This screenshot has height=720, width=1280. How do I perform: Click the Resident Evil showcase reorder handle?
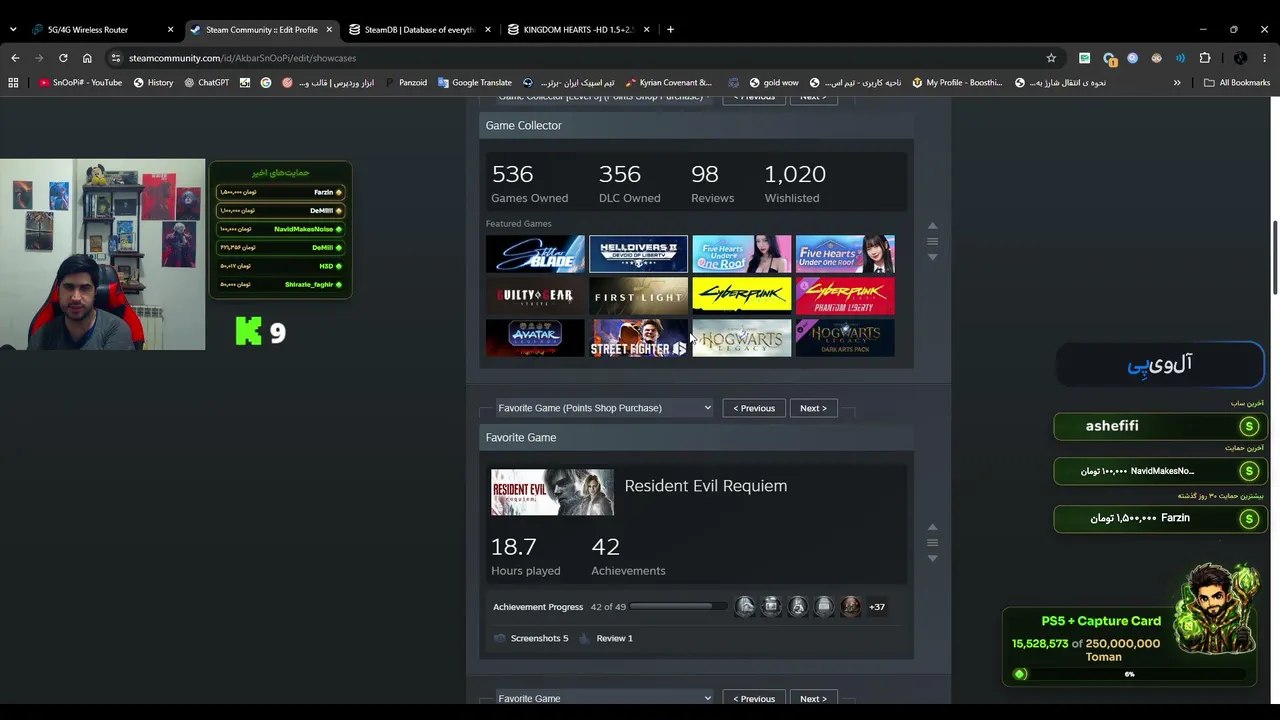pos(932,543)
